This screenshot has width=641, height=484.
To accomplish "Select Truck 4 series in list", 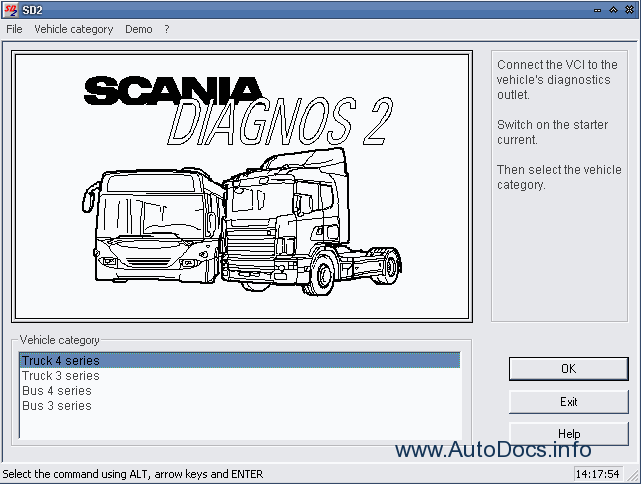I will (x=240, y=361).
